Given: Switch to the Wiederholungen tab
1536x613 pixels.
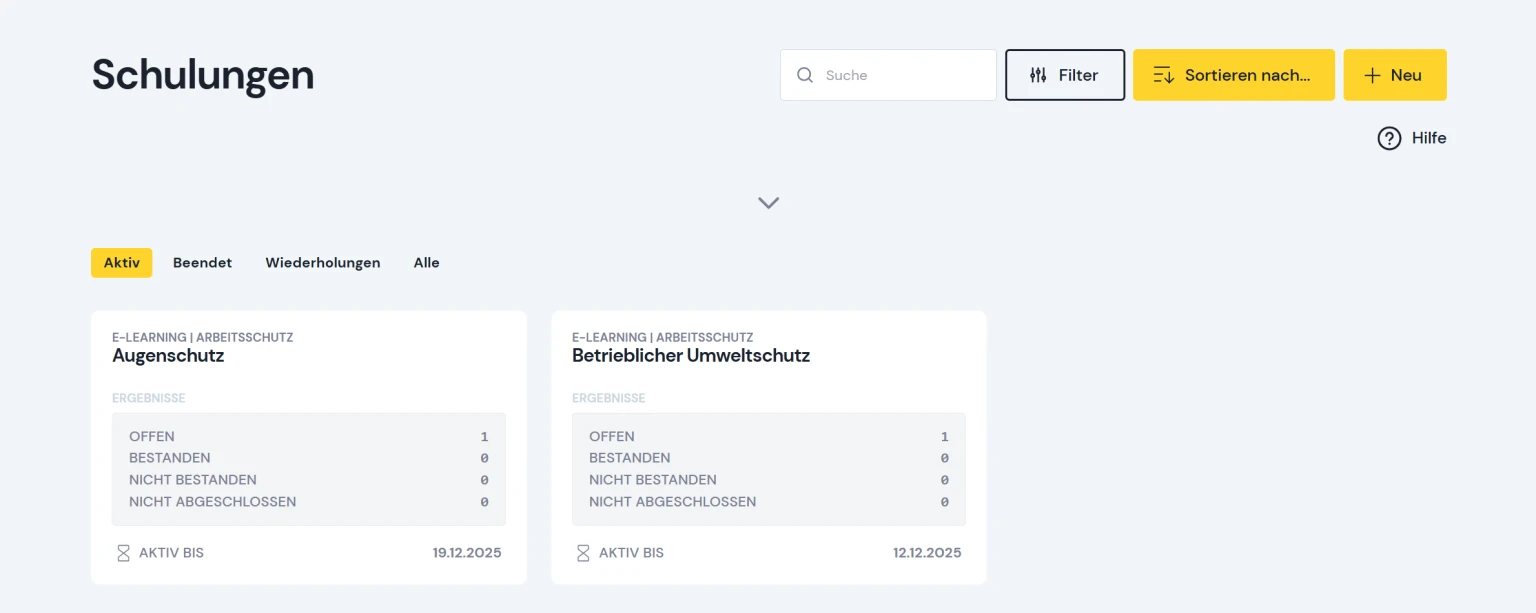Looking at the screenshot, I should pyautogui.click(x=323, y=263).
